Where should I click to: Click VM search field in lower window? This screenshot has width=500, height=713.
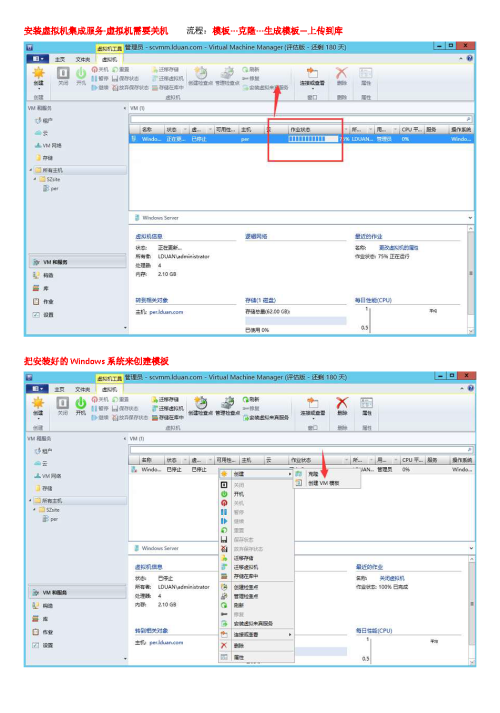[x=301, y=449]
